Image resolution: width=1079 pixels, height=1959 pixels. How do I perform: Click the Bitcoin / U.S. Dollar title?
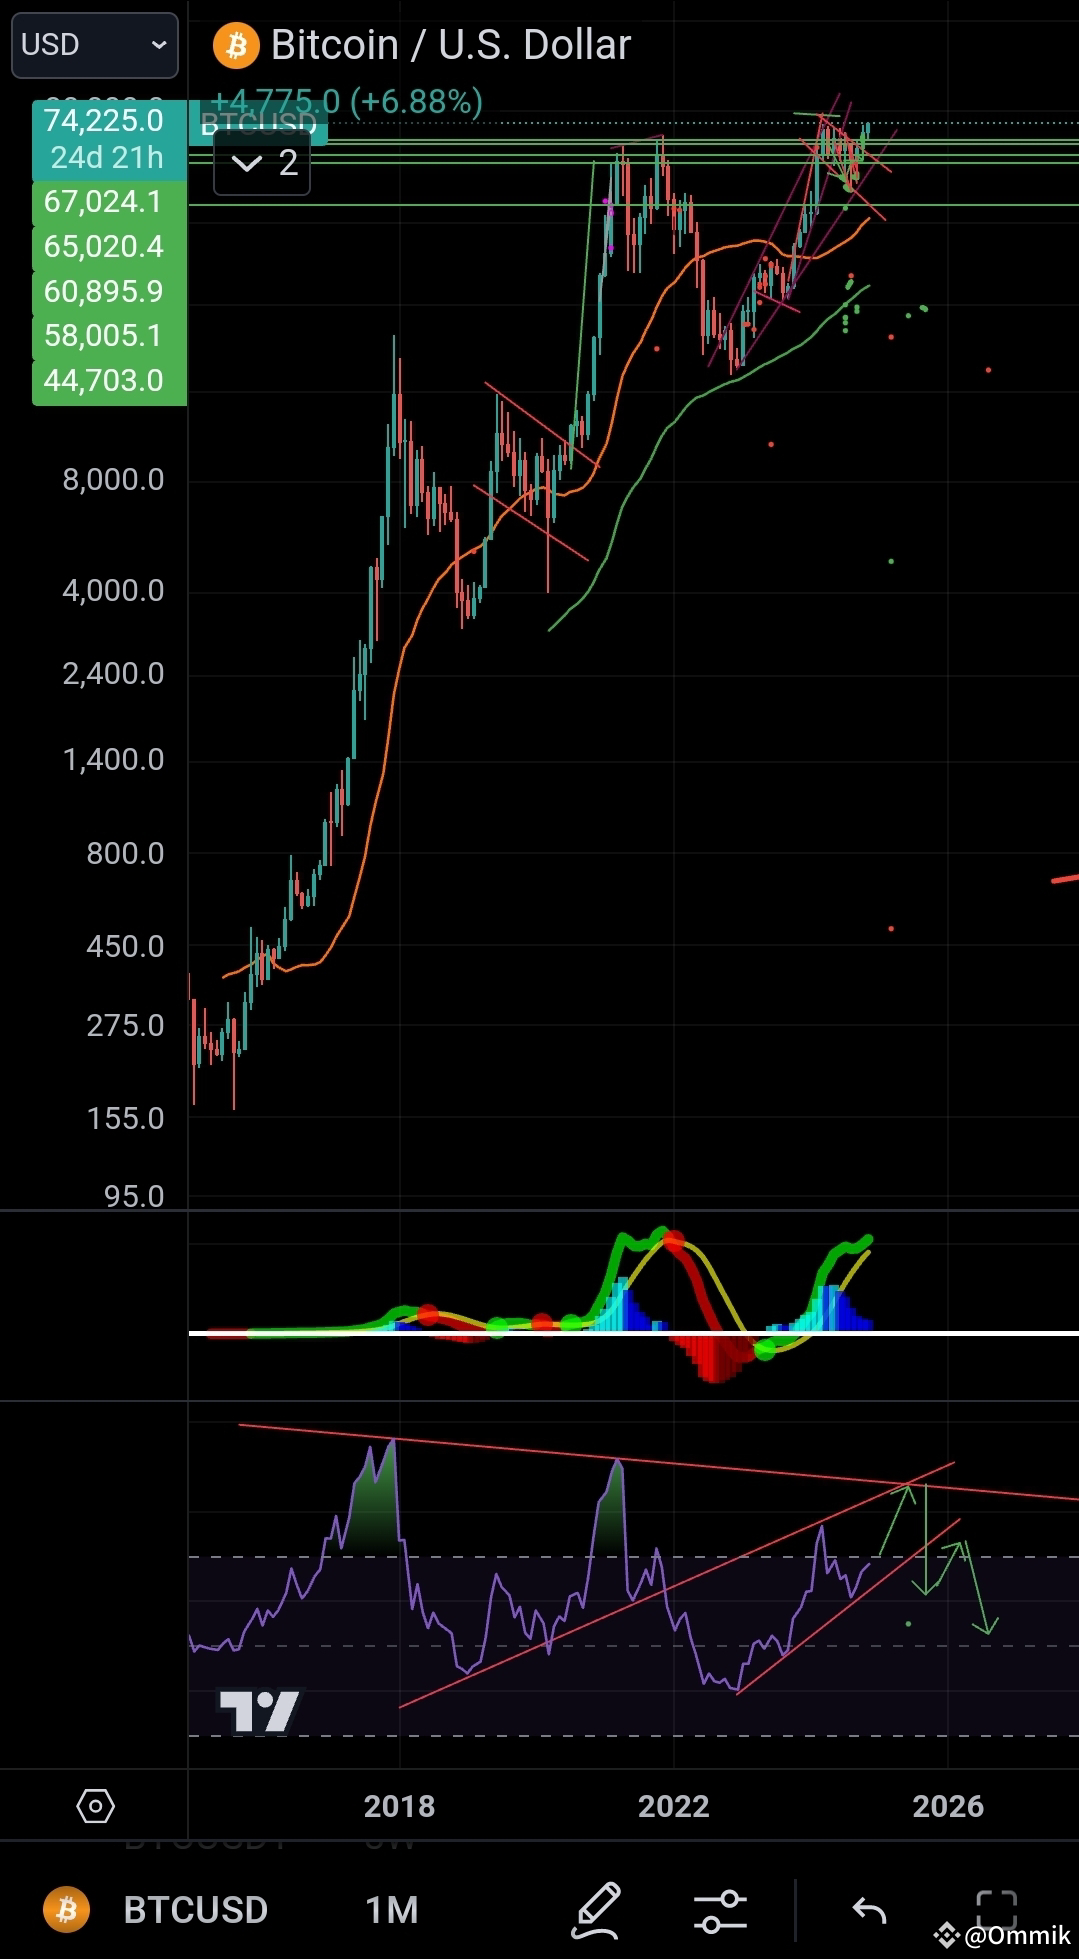[451, 45]
